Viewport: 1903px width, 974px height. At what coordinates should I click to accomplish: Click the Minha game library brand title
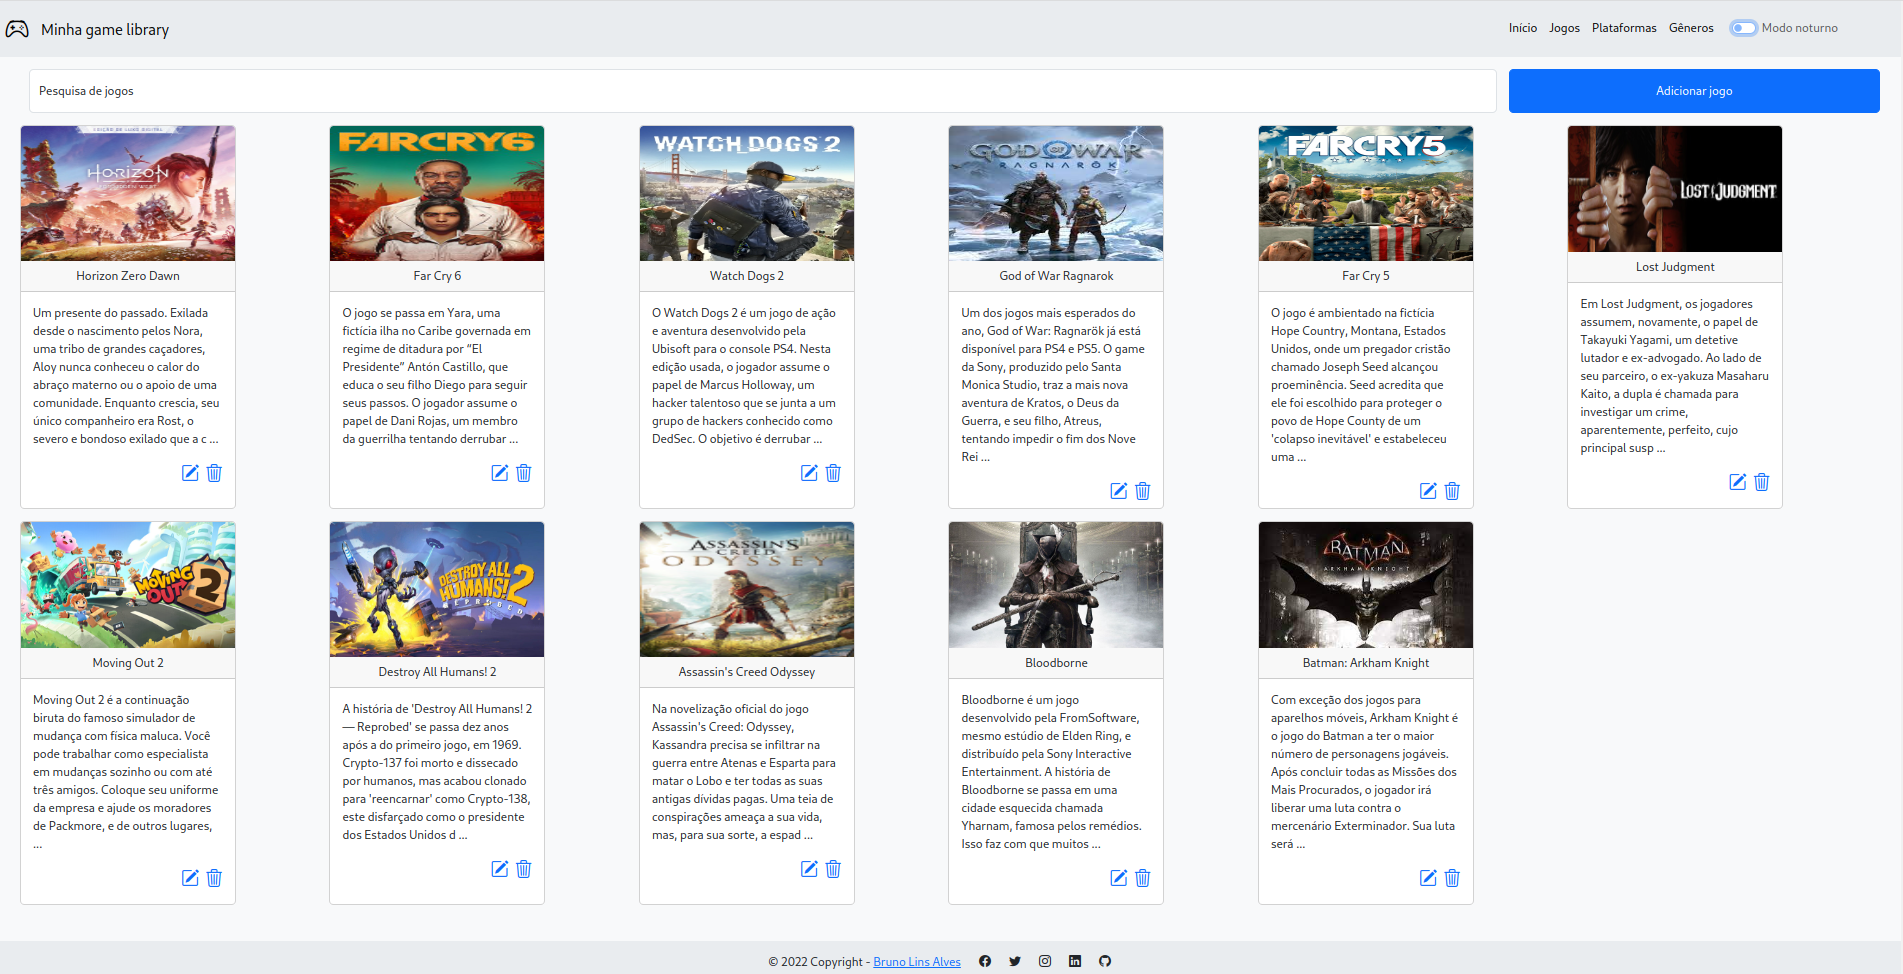105,30
